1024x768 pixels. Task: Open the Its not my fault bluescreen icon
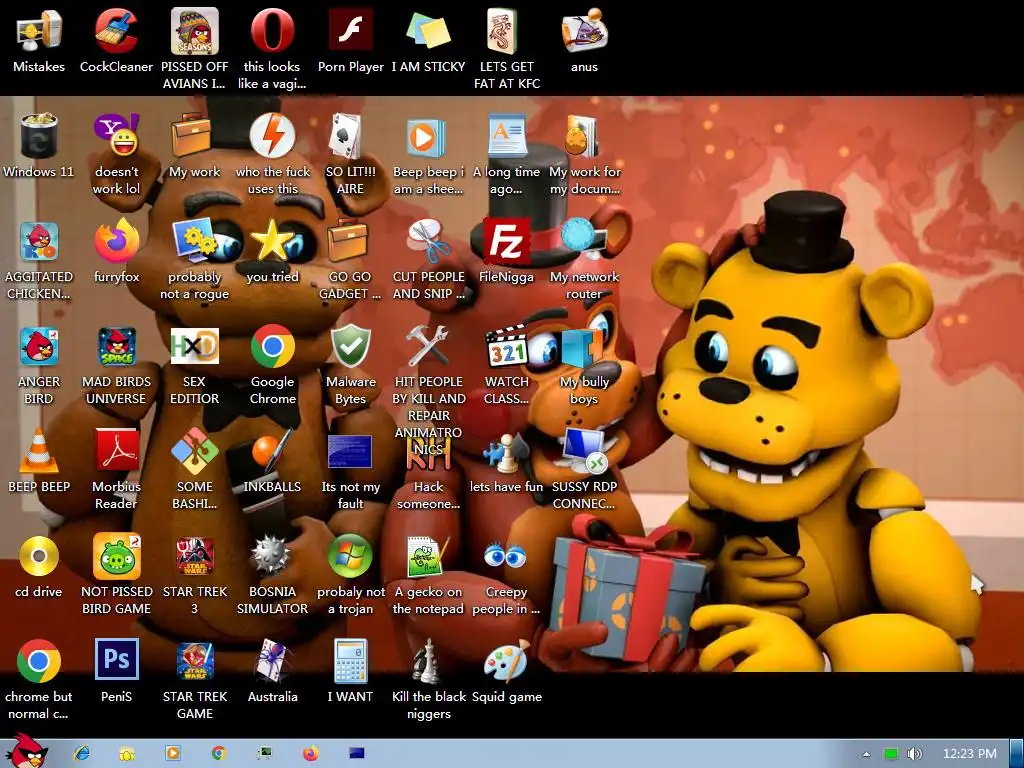tap(351, 452)
